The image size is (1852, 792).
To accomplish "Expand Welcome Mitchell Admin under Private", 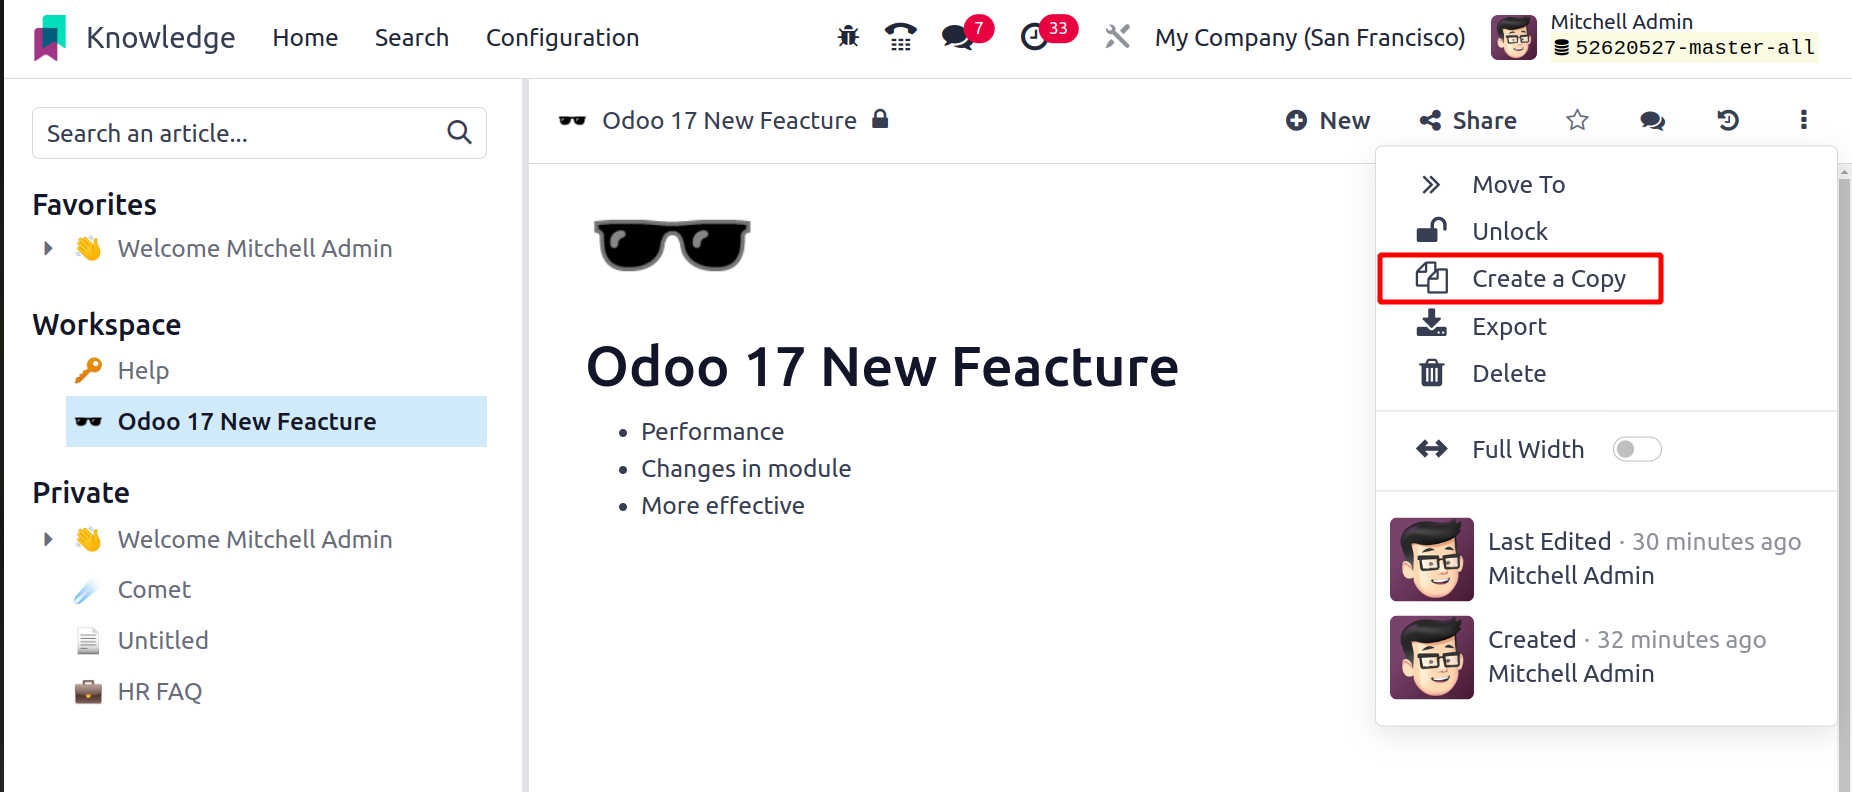I will click(x=47, y=539).
